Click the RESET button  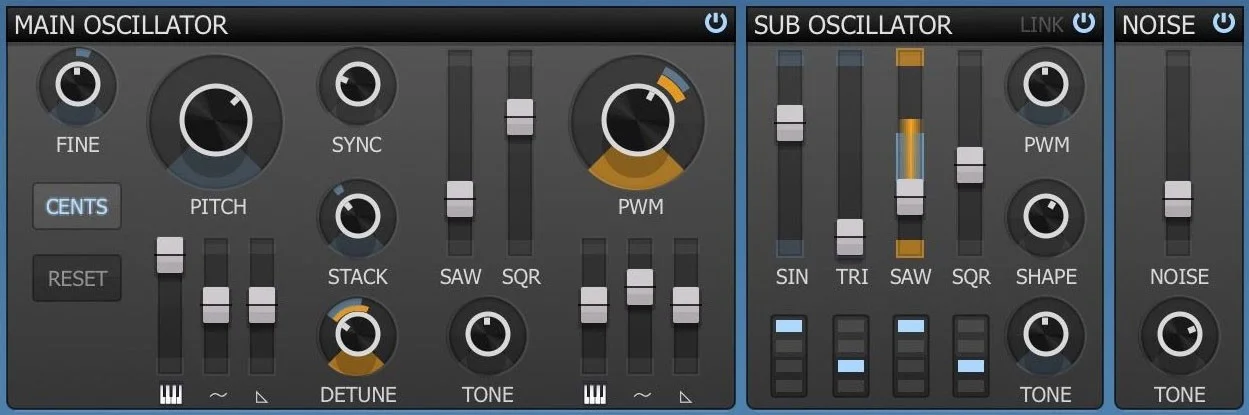click(77, 278)
